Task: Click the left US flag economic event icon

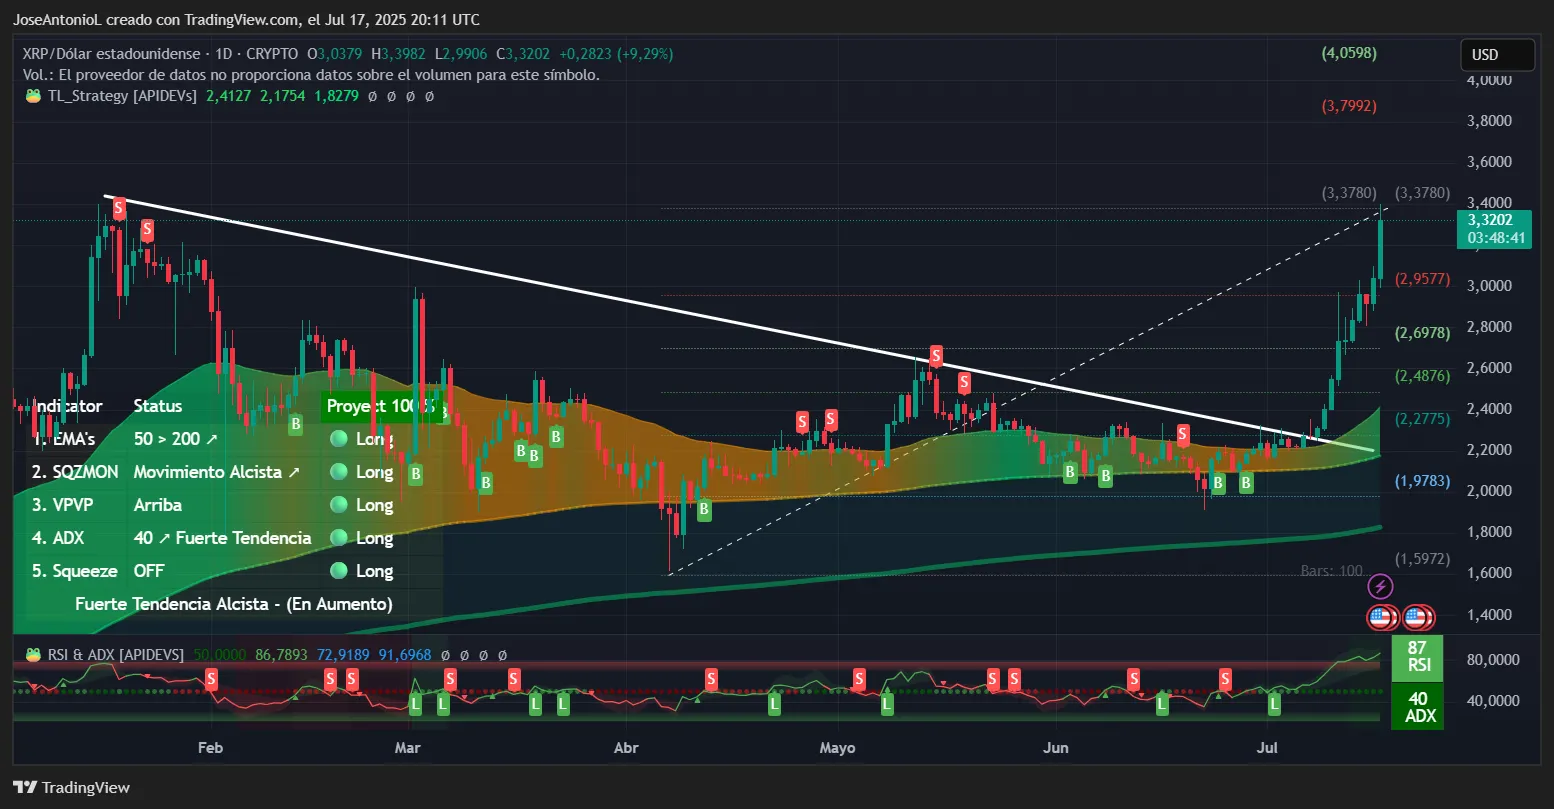Action: [x=1381, y=617]
